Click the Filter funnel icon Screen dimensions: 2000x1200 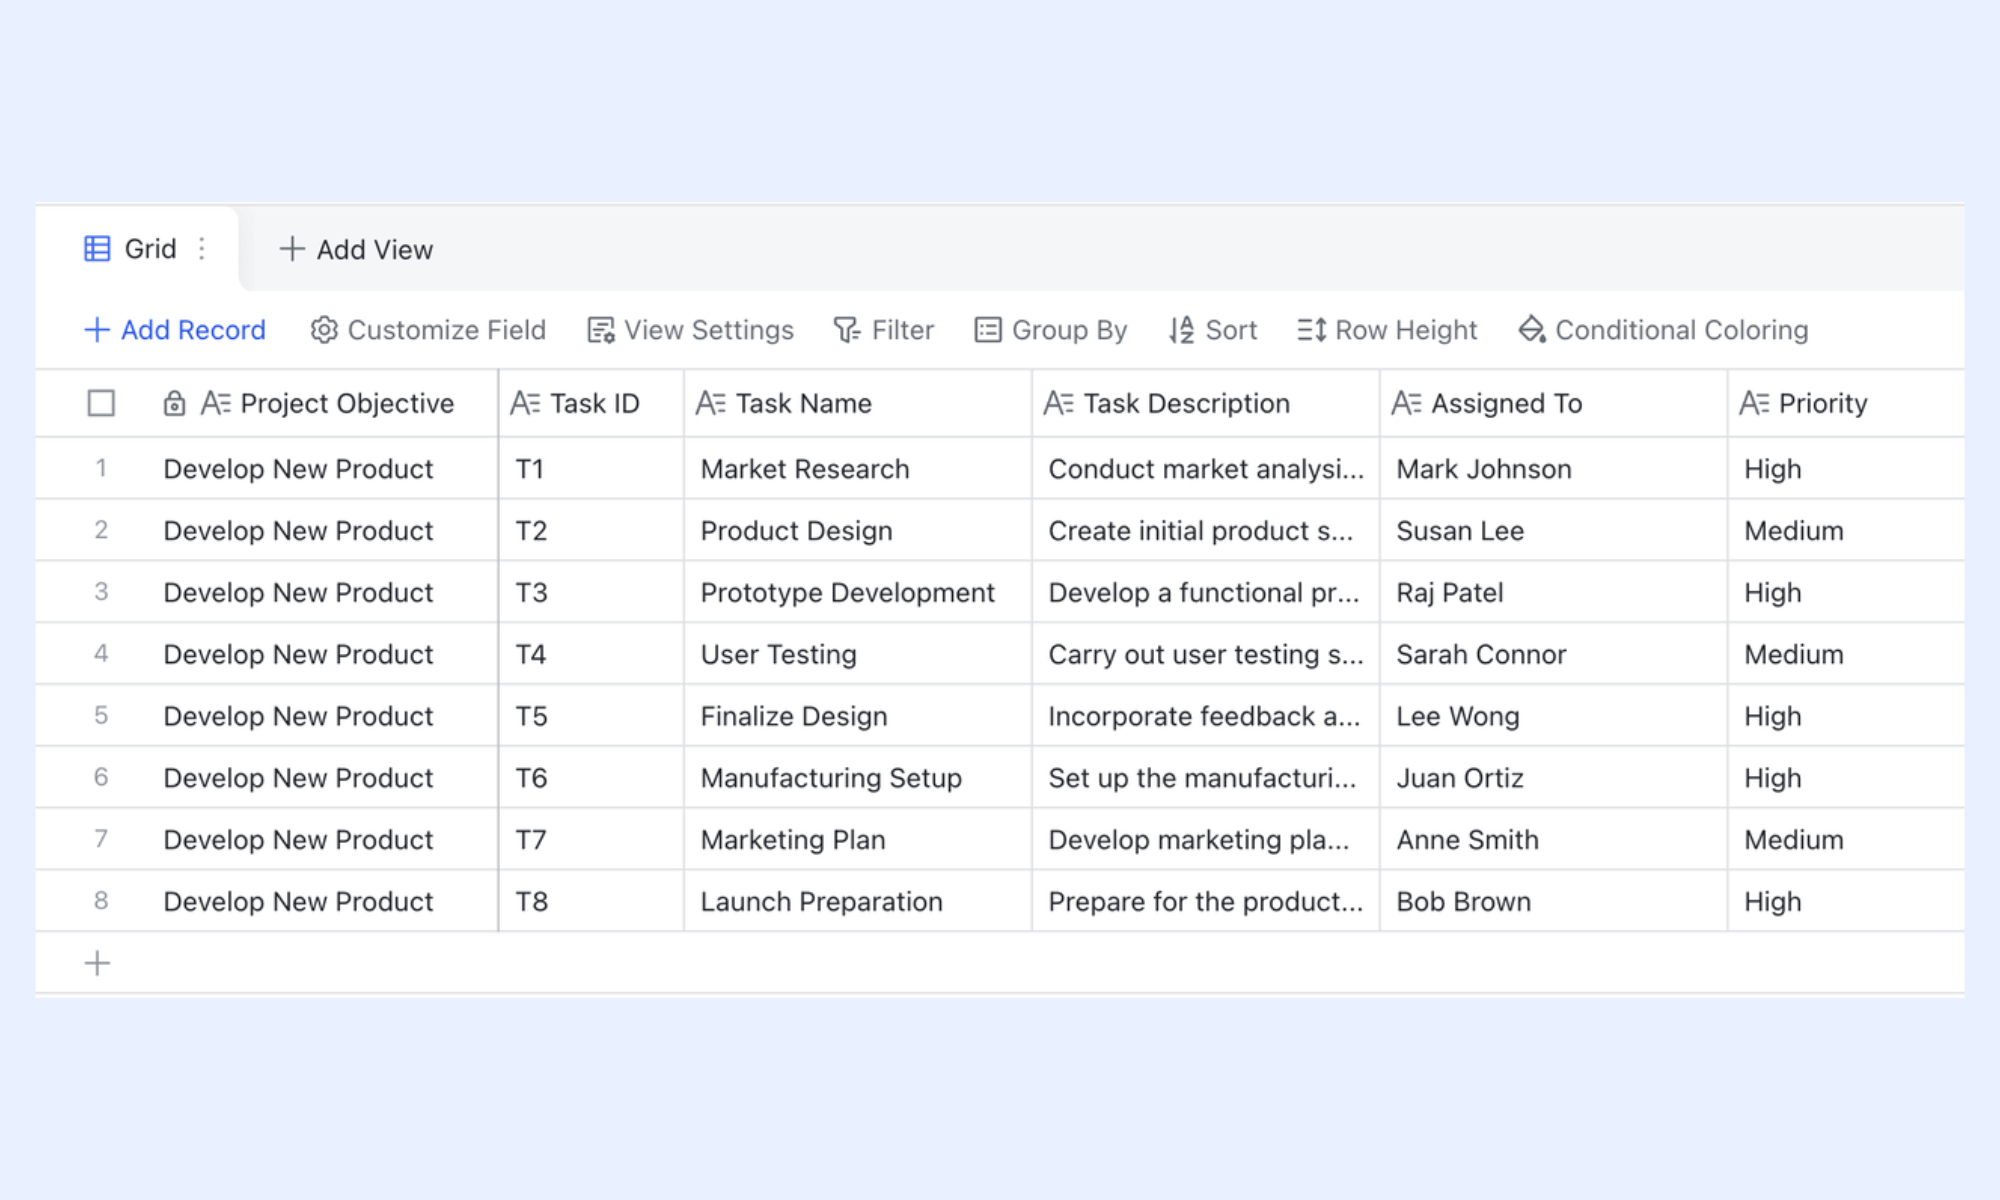coord(847,330)
